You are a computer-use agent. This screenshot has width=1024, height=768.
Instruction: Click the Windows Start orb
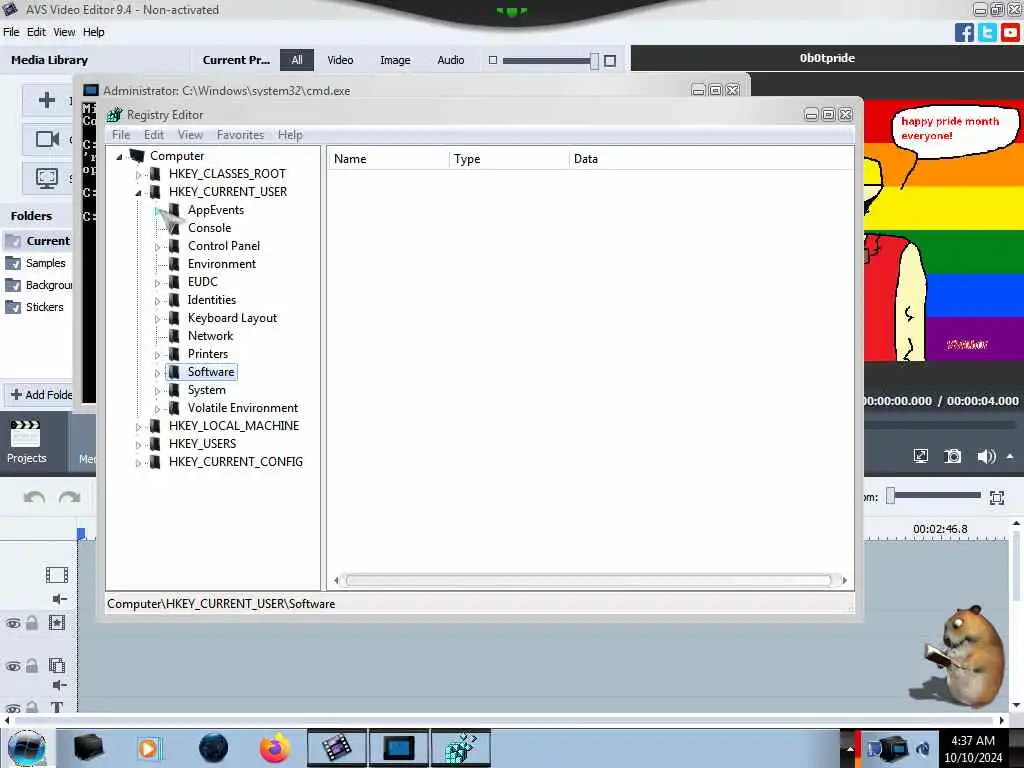point(26,748)
